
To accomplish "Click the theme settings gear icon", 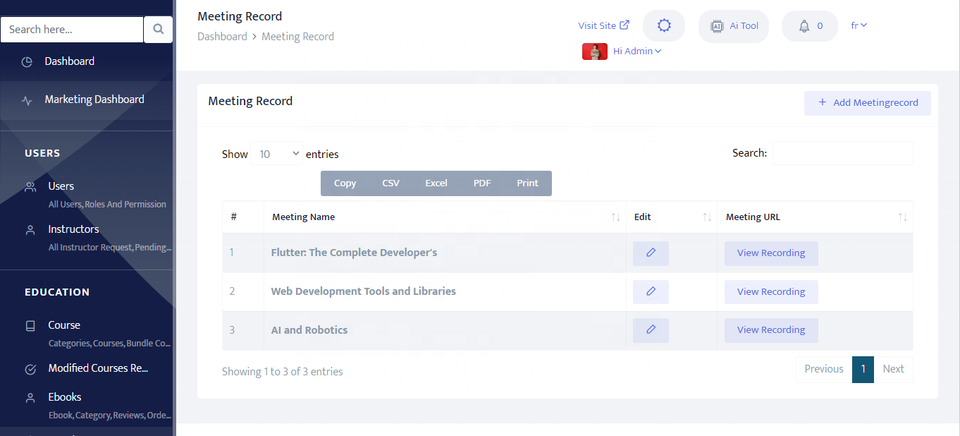I will (663, 26).
